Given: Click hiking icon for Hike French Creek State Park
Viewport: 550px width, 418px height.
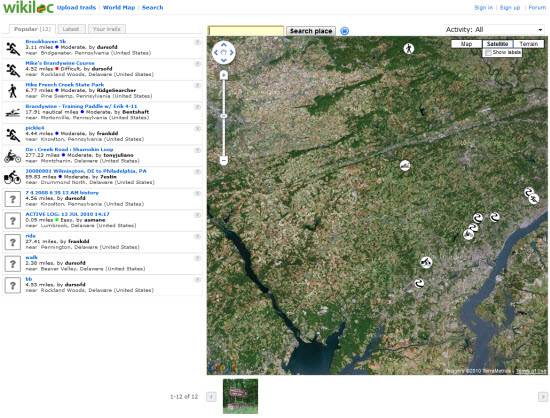Looking at the screenshot, I should point(13,91).
